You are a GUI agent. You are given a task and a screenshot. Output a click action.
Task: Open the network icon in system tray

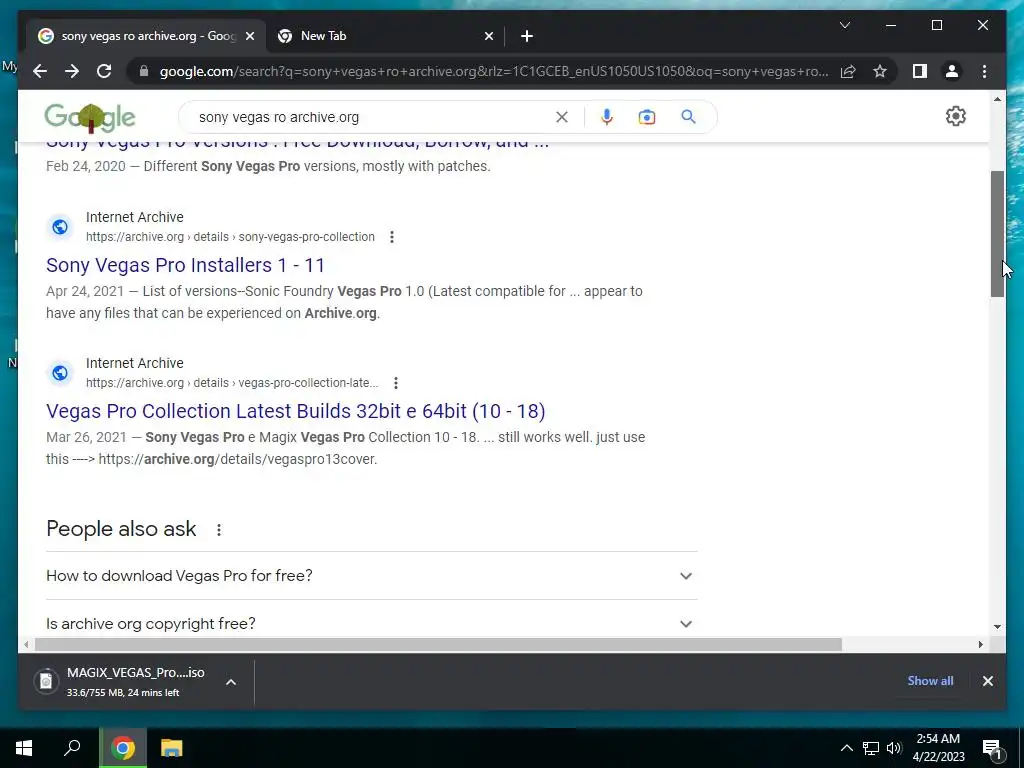[871, 748]
